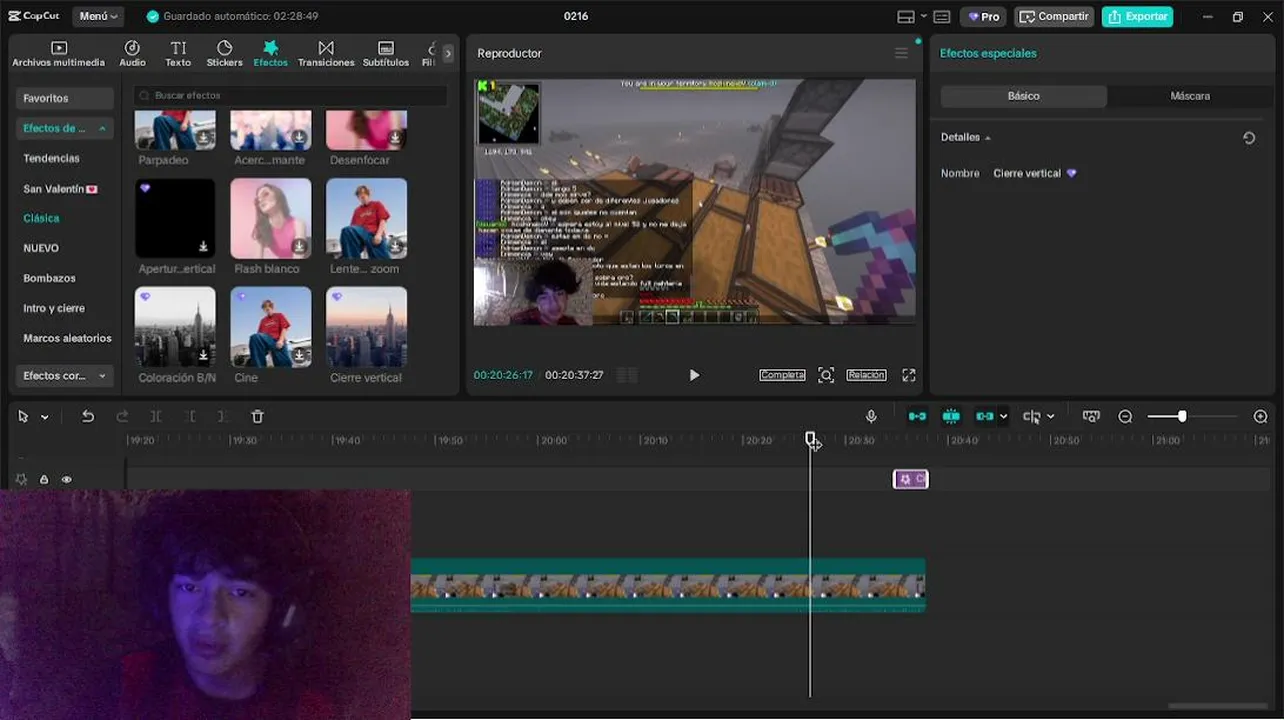The height and width of the screenshot is (720, 1284).
Task: Record a voiceover with the microphone
Action: pyautogui.click(x=871, y=416)
